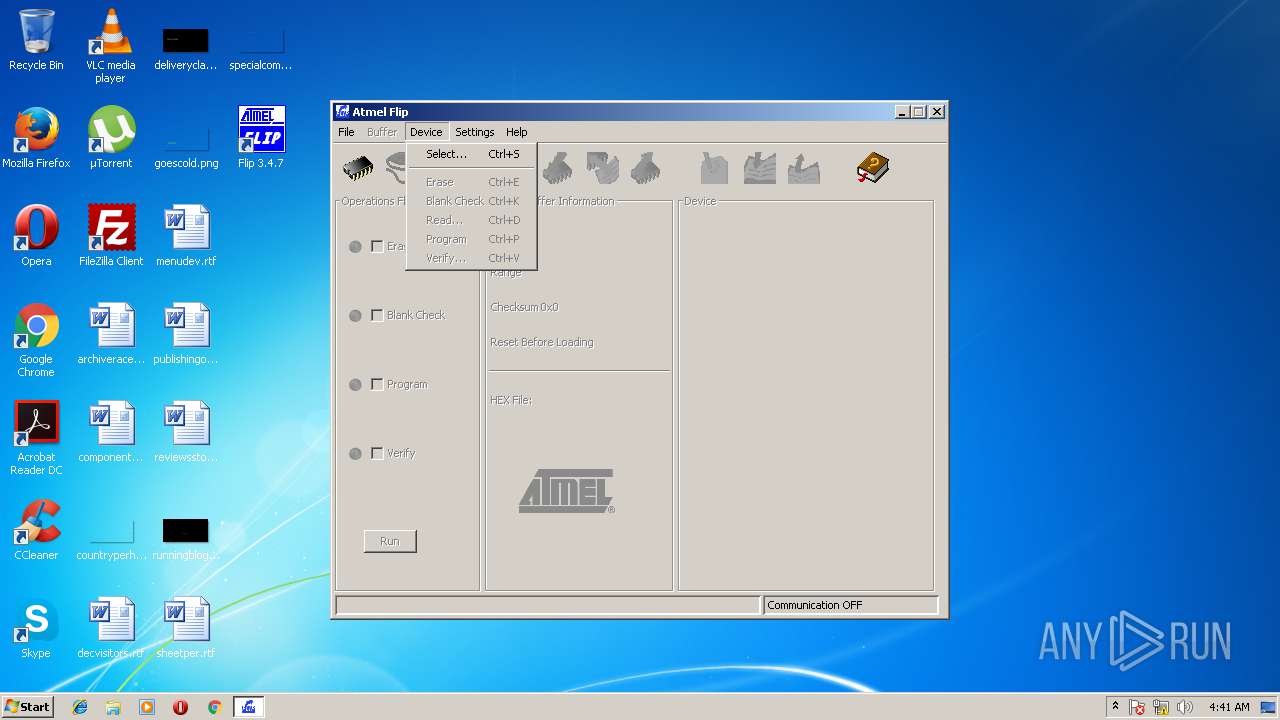The width and height of the screenshot is (1280, 720).
Task: Choose Erase in the Device menu
Action: point(472,182)
